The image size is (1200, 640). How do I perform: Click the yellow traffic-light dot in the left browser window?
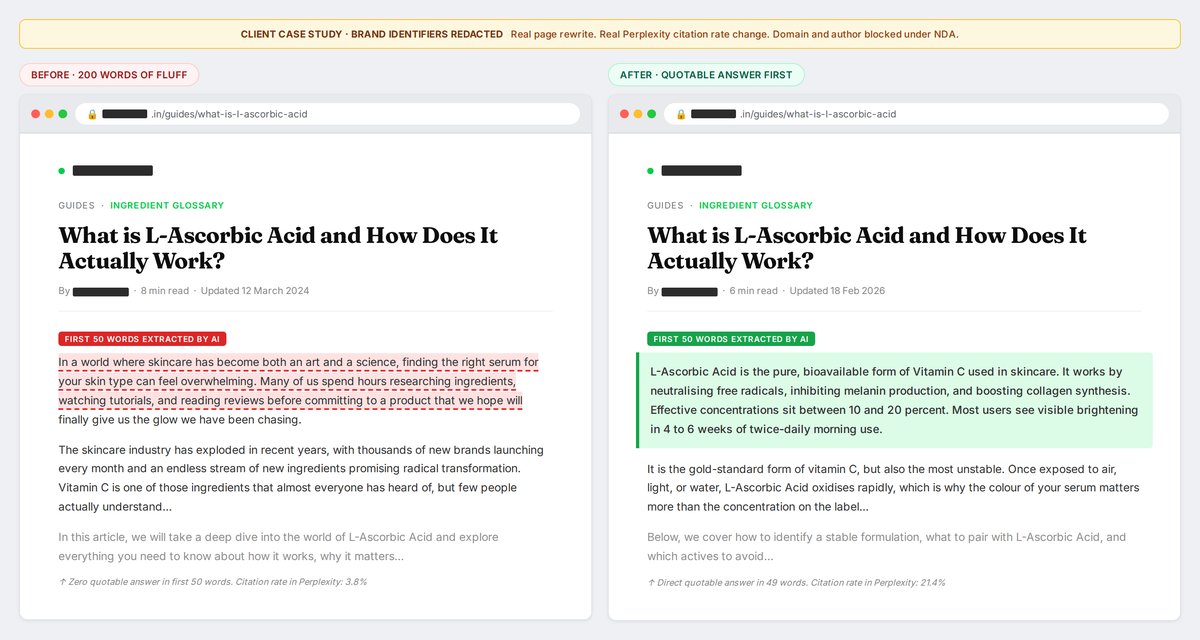[49, 114]
